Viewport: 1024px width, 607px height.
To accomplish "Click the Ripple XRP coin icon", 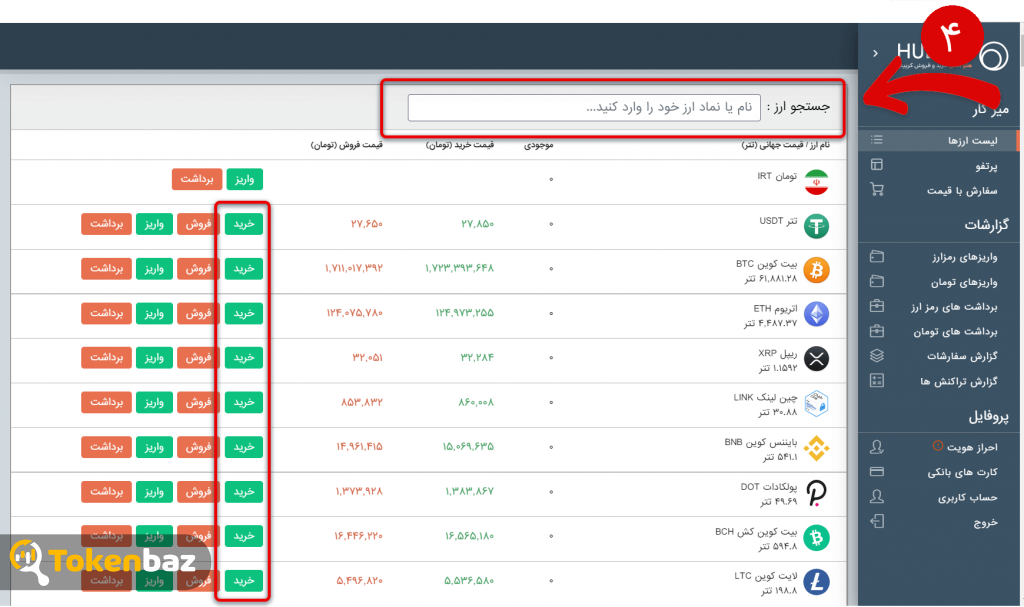I will (816, 359).
